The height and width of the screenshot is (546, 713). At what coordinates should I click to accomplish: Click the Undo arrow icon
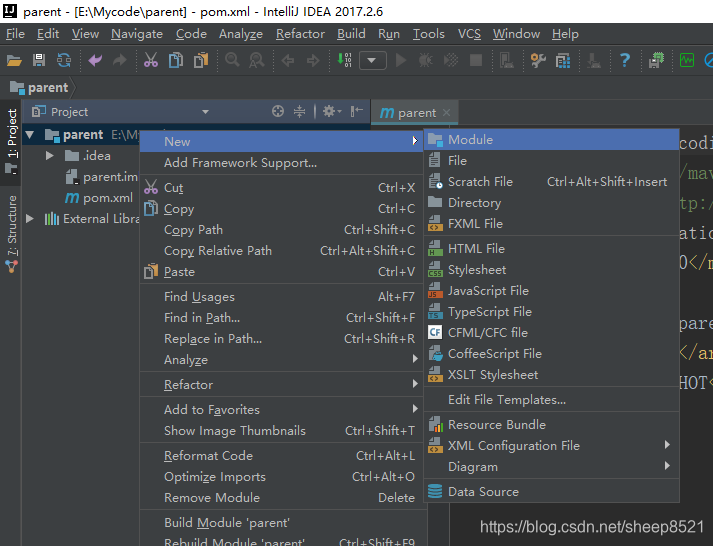pyautogui.click(x=95, y=60)
